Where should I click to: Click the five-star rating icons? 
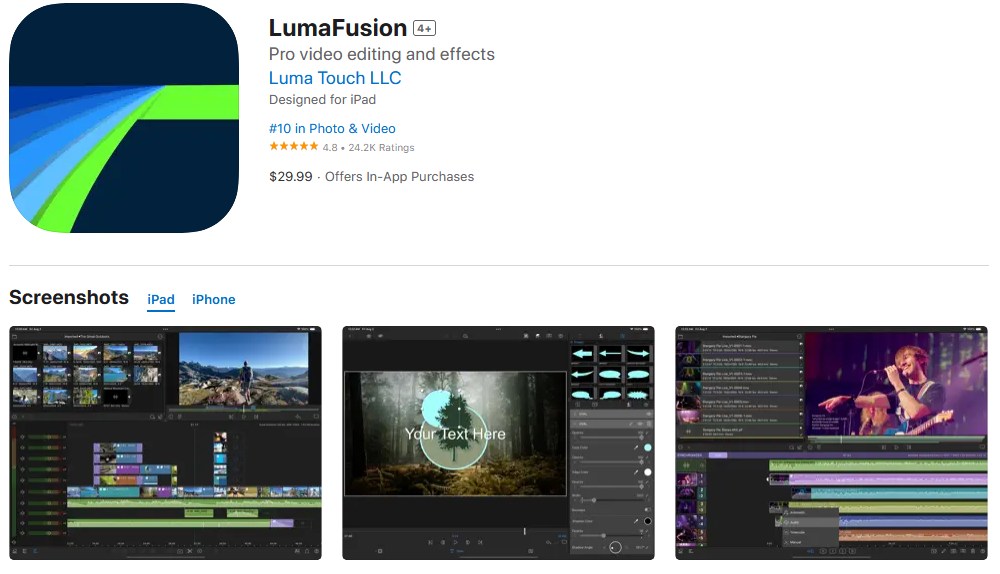click(293, 147)
